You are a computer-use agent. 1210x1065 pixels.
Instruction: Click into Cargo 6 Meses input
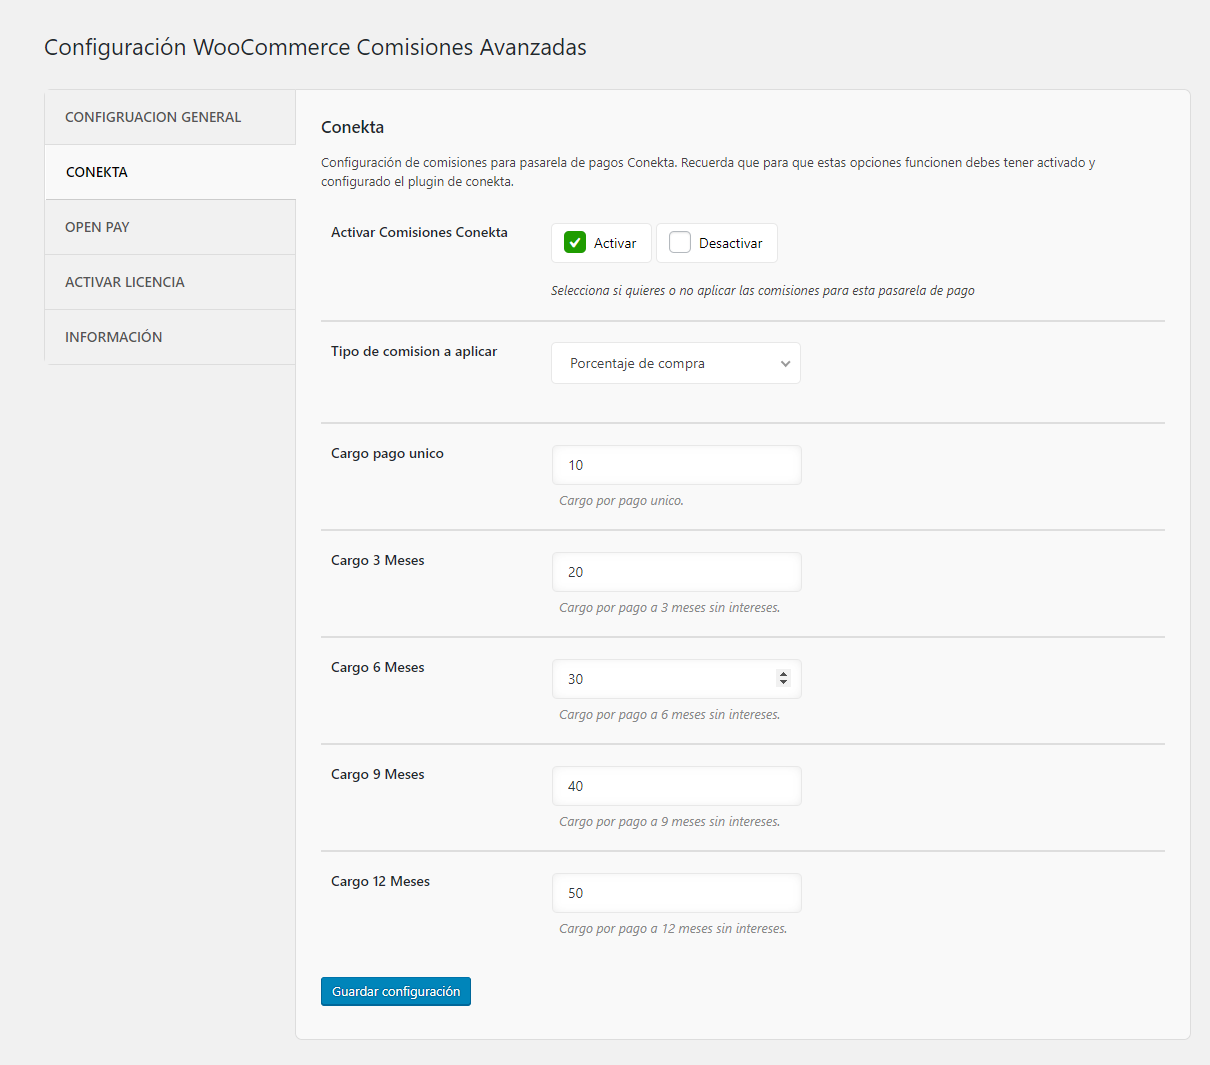click(660, 679)
